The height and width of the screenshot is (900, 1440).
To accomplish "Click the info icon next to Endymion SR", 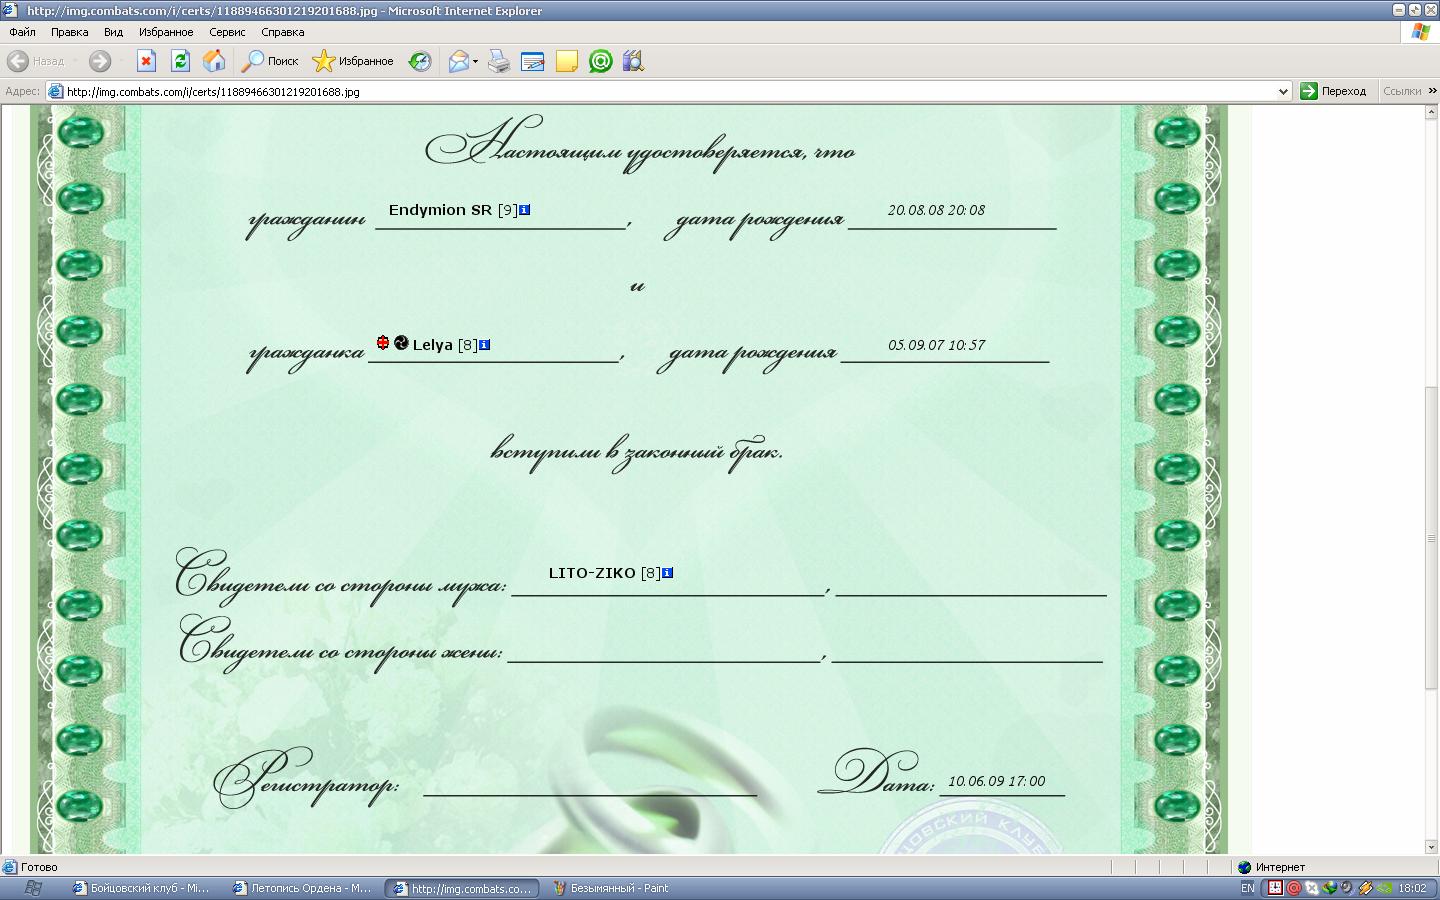I will [x=525, y=210].
